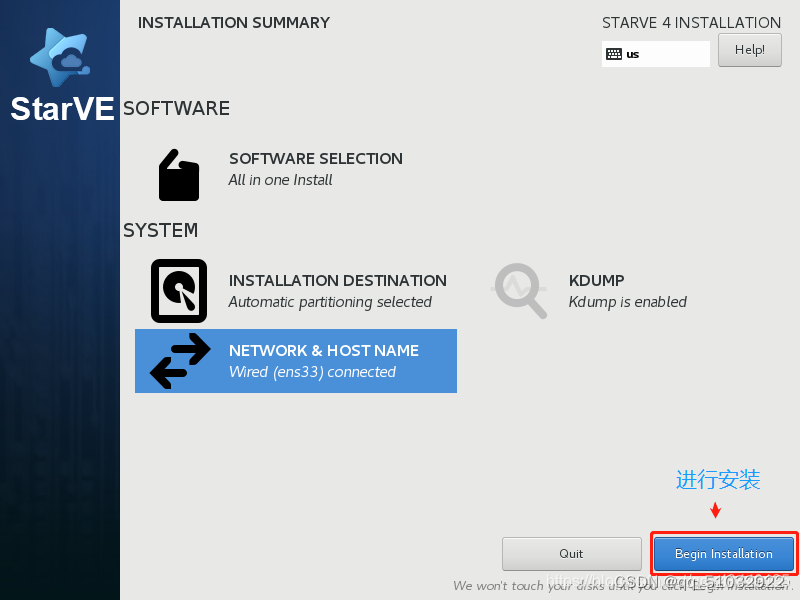Image resolution: width=800 pixels, height=600 pixels.
Task: Click 'Automatic partitioning selected' text
Action: click(x=330, y=302)
